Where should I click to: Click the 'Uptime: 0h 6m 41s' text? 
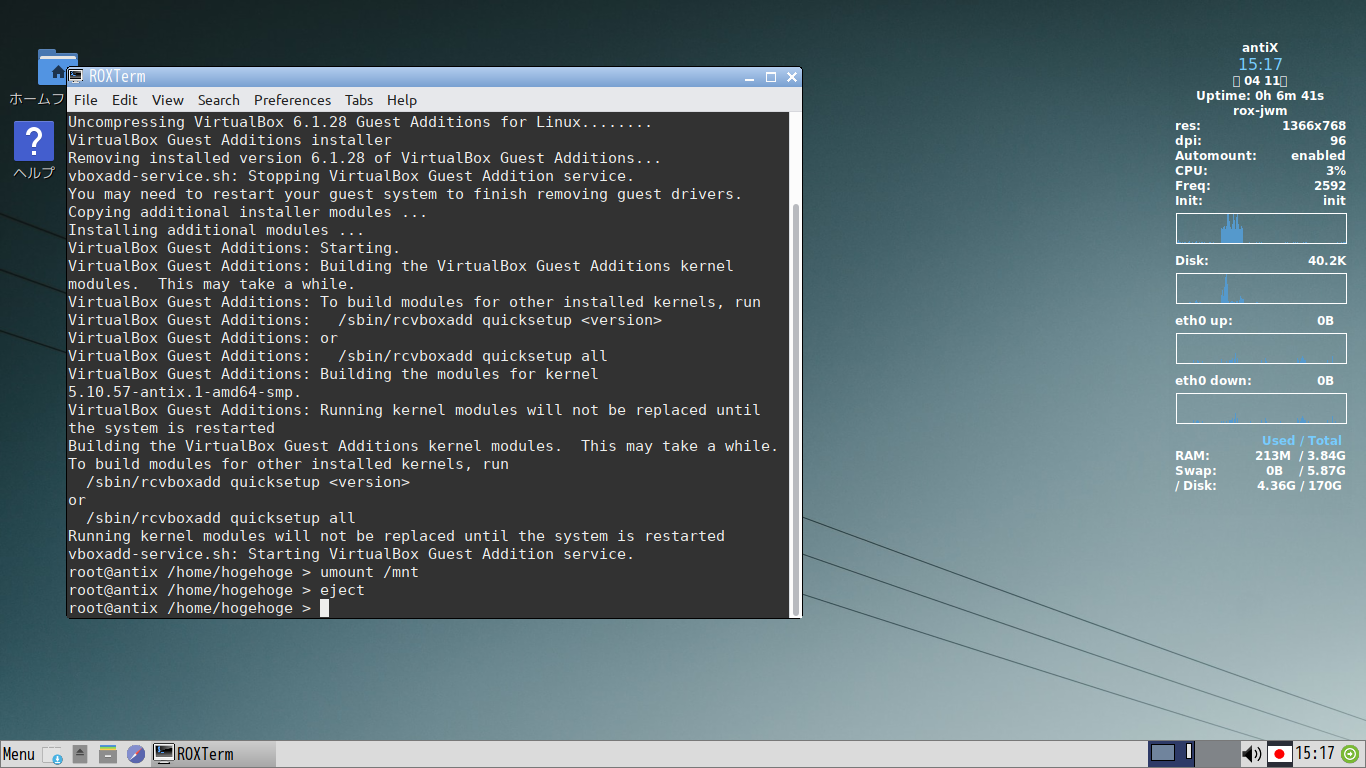coord(1260,96)
